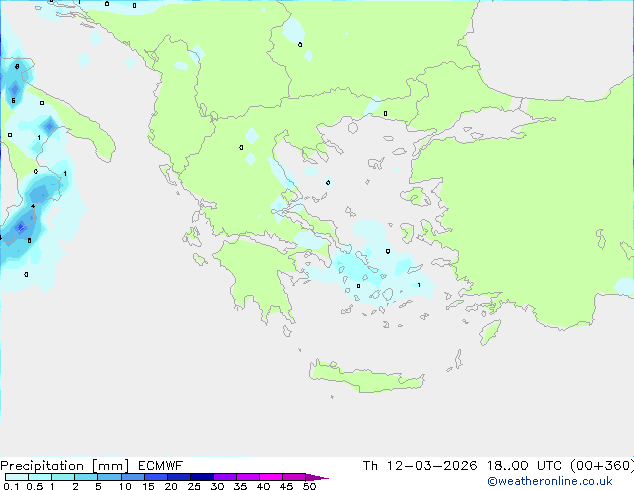The height and width of the screenshot is (490, 634).
Task: Click the '18..00 UTC' time label
Action: (524, 466)
